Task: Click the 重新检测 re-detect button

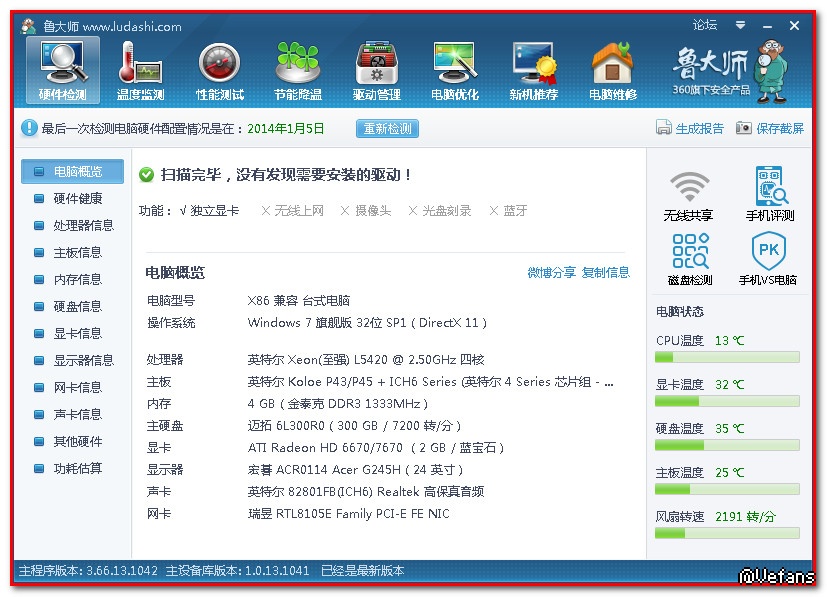Action: tap(387, 128)
